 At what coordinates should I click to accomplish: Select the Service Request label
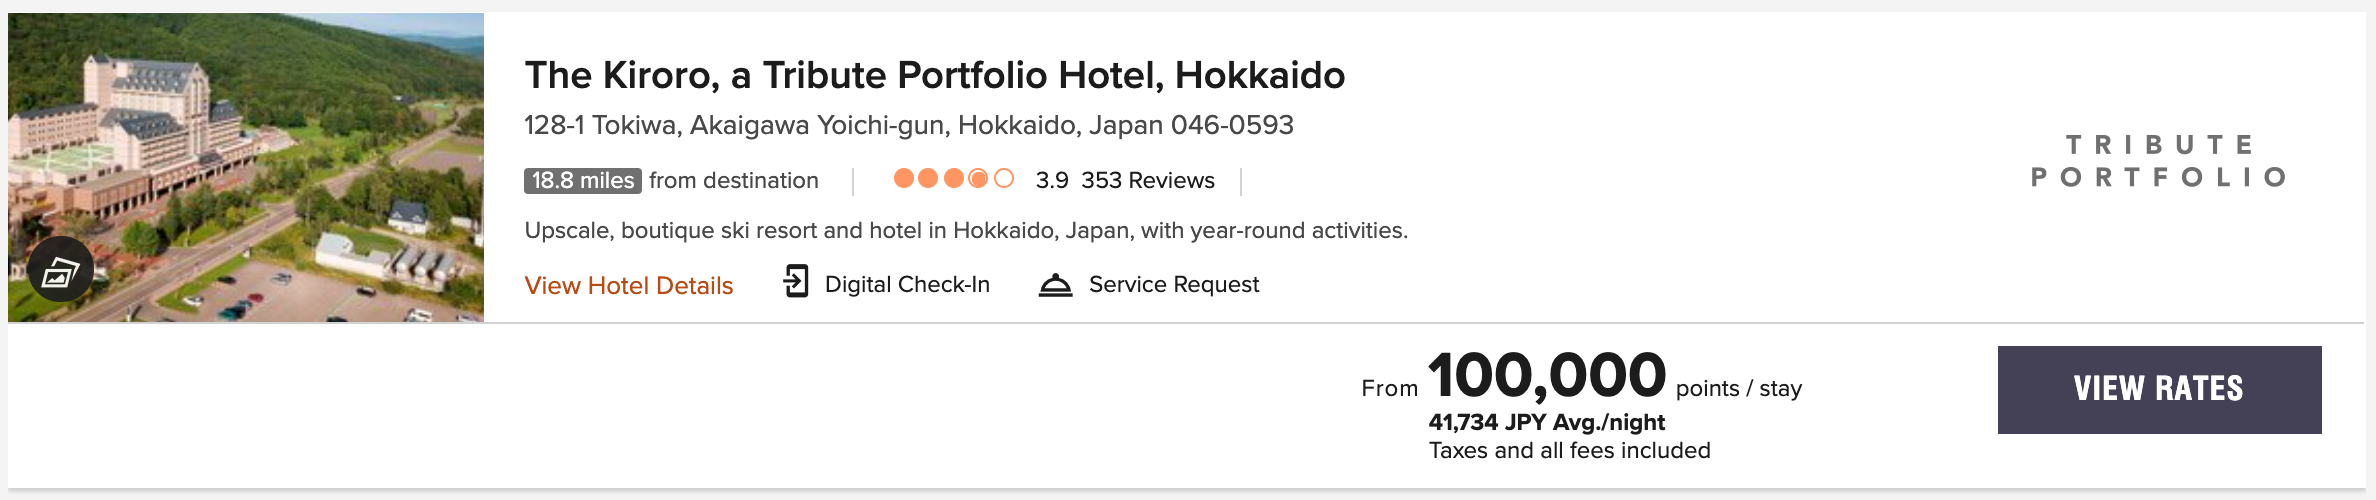(1174, 284)
